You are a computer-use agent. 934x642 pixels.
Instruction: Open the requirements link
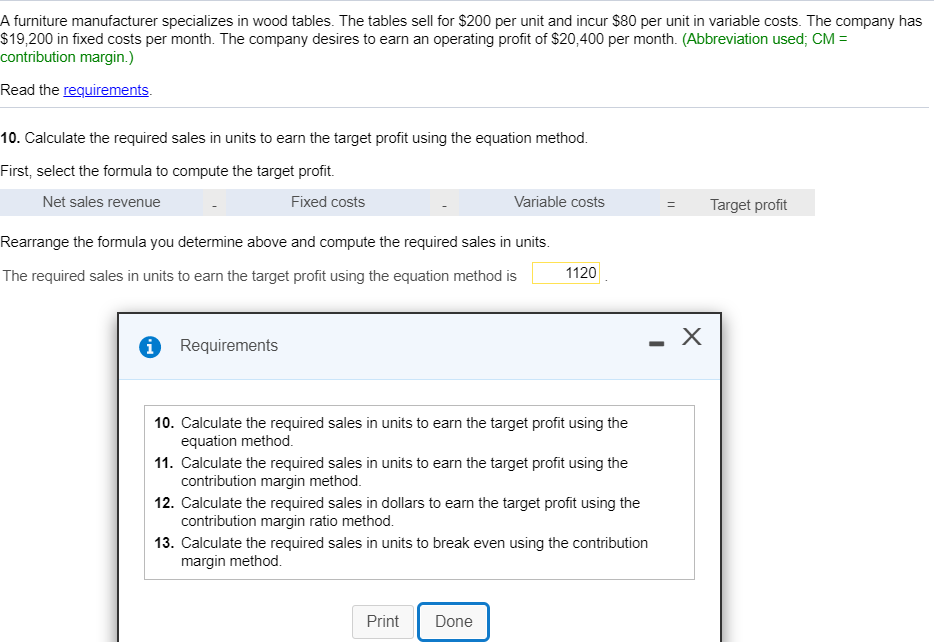106,90
